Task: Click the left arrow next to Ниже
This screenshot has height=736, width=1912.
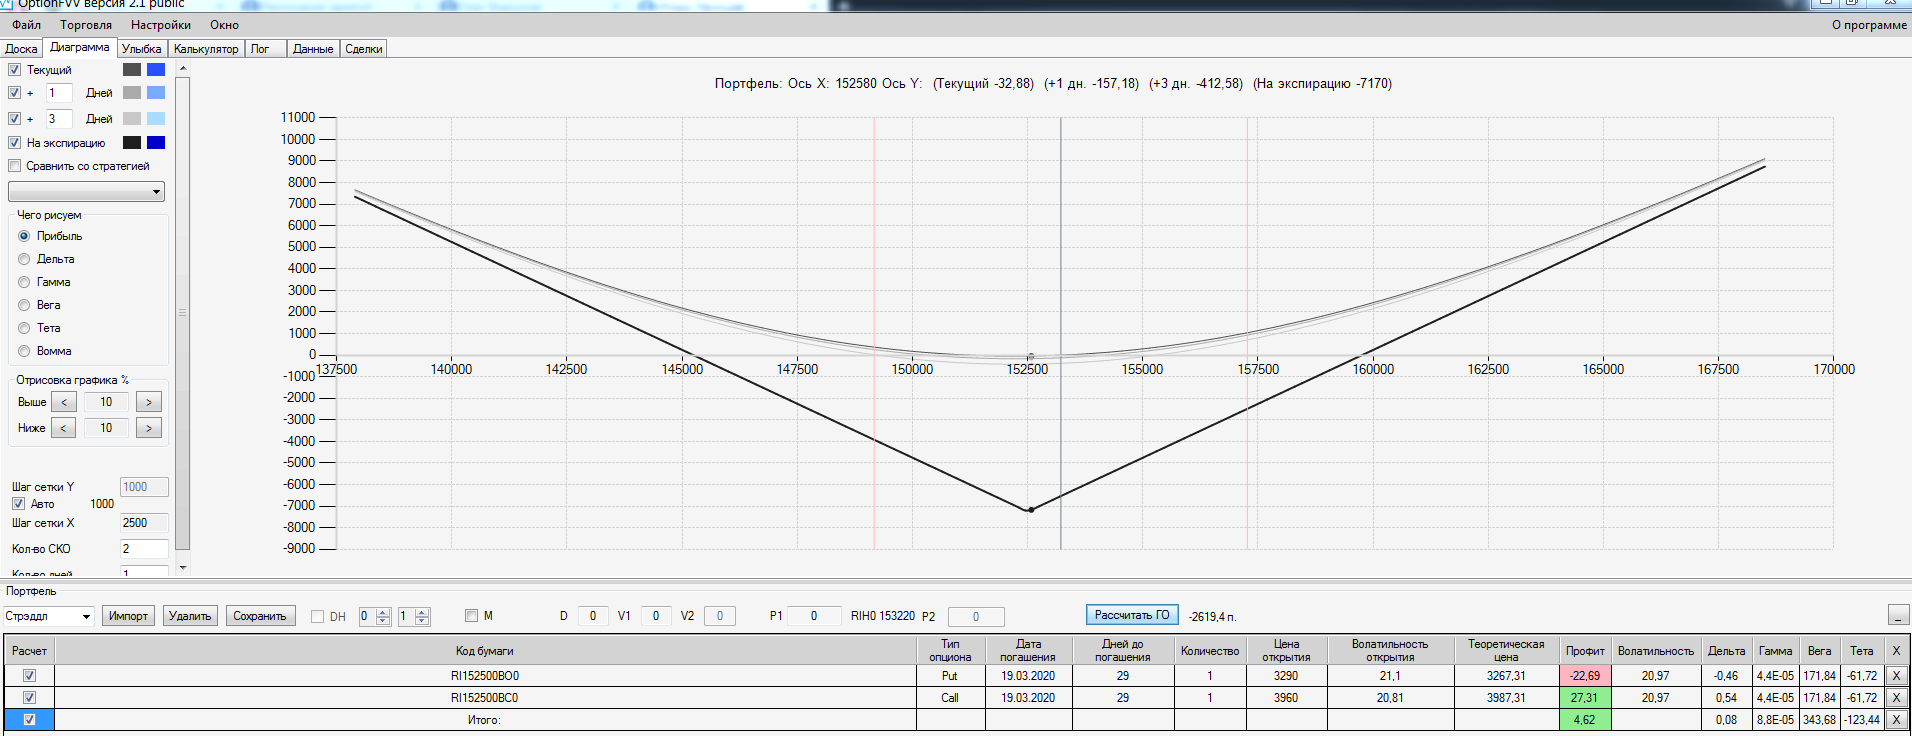Action: (x=64, y=428)
